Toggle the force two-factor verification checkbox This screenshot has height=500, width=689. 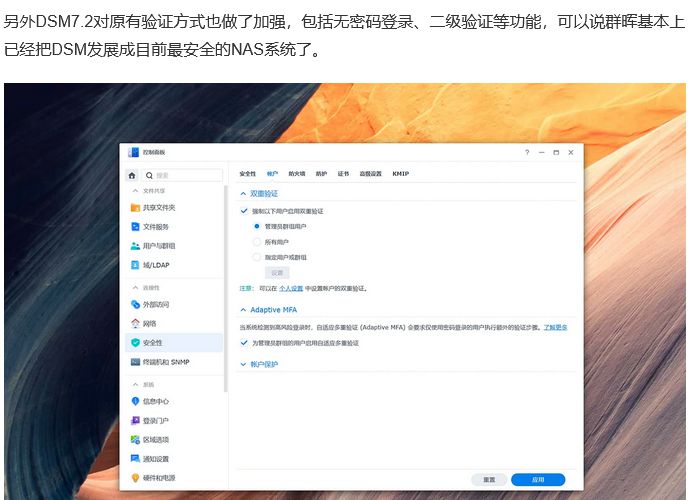pos(244,211)
